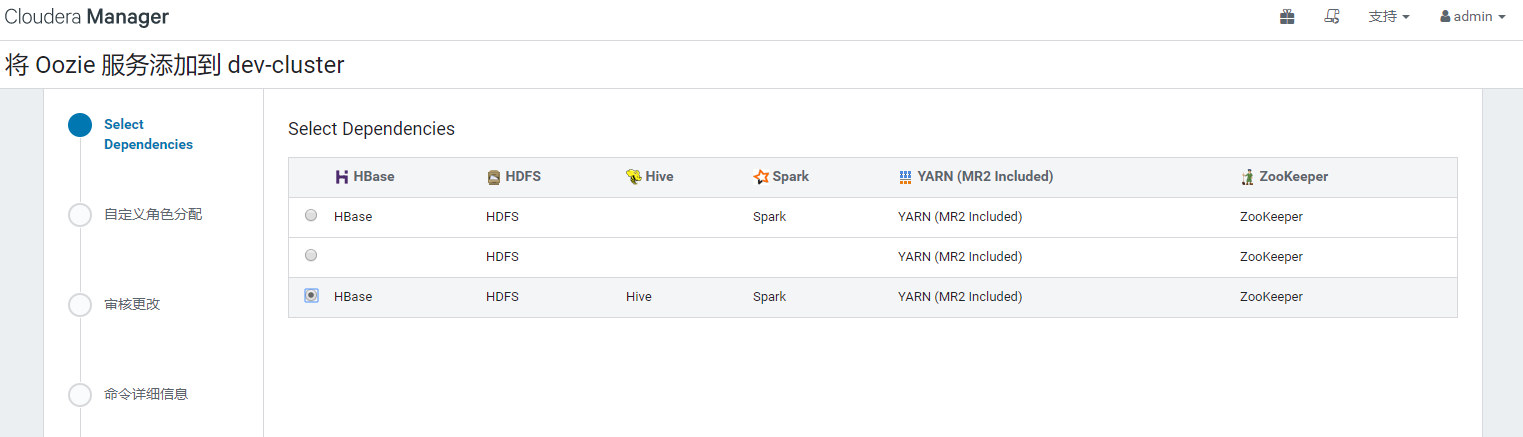1523x437 pixels.
Task: Click Hive column header text
Action: coord(660,177)
